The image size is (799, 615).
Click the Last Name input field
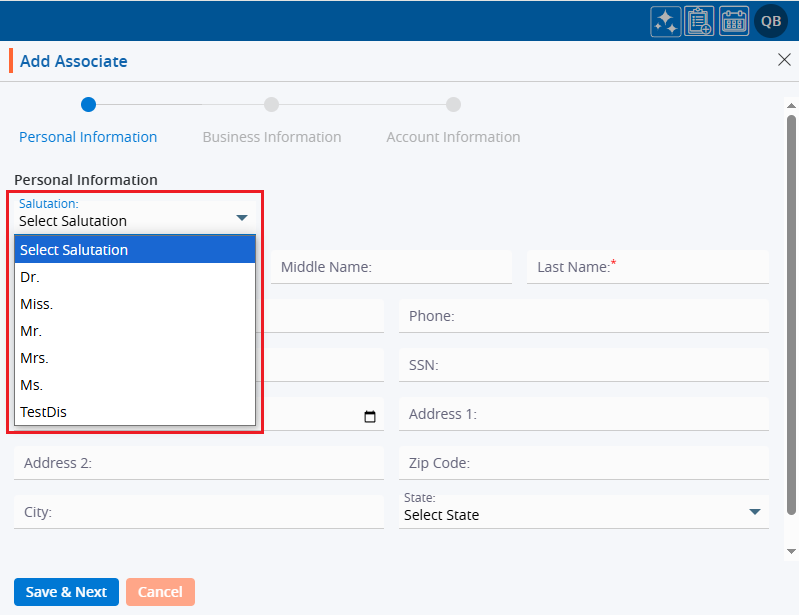click(x=647, y=267)
